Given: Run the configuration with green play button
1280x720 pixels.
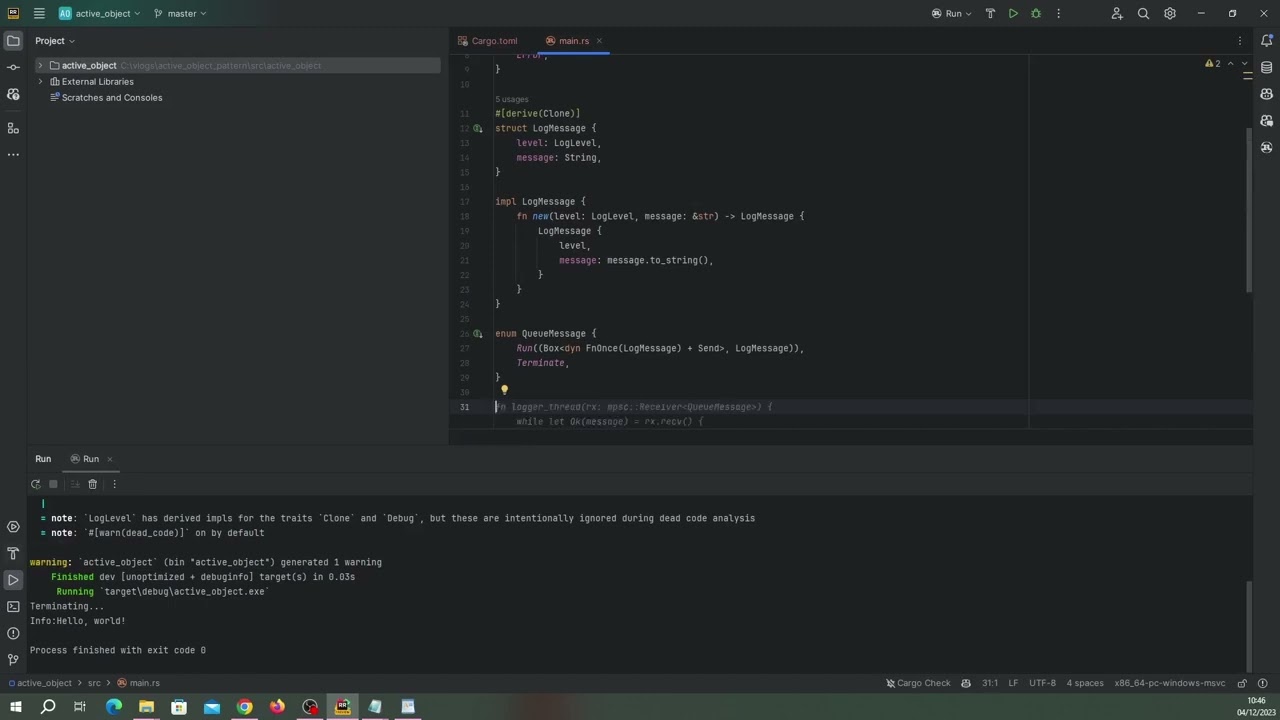Looking at the screenshot, I should [1013, 13].
